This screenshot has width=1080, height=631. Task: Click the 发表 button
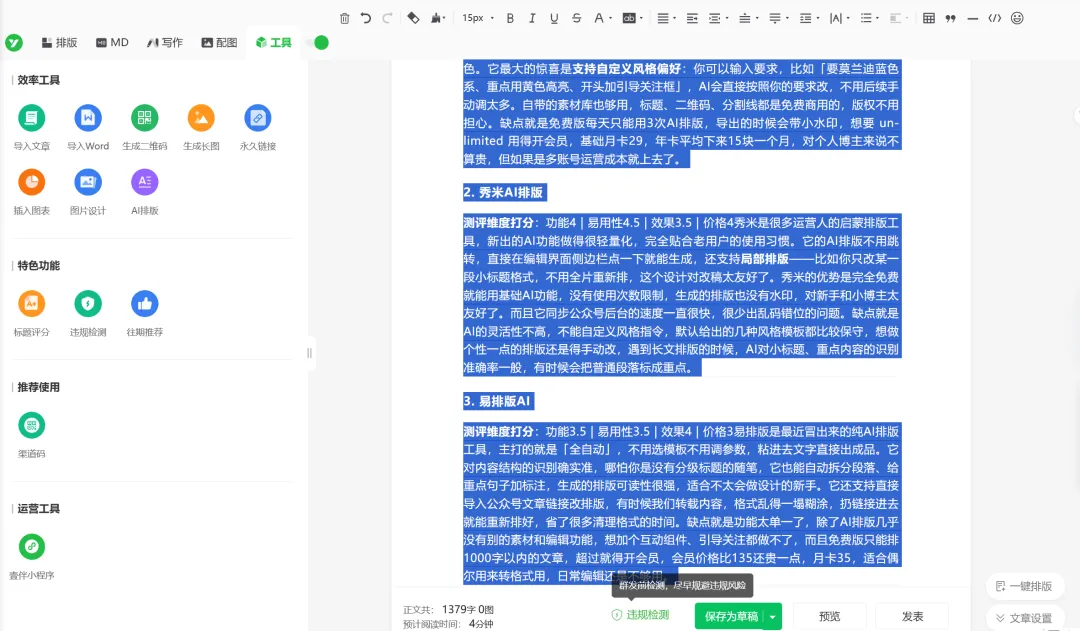[912, 616]
